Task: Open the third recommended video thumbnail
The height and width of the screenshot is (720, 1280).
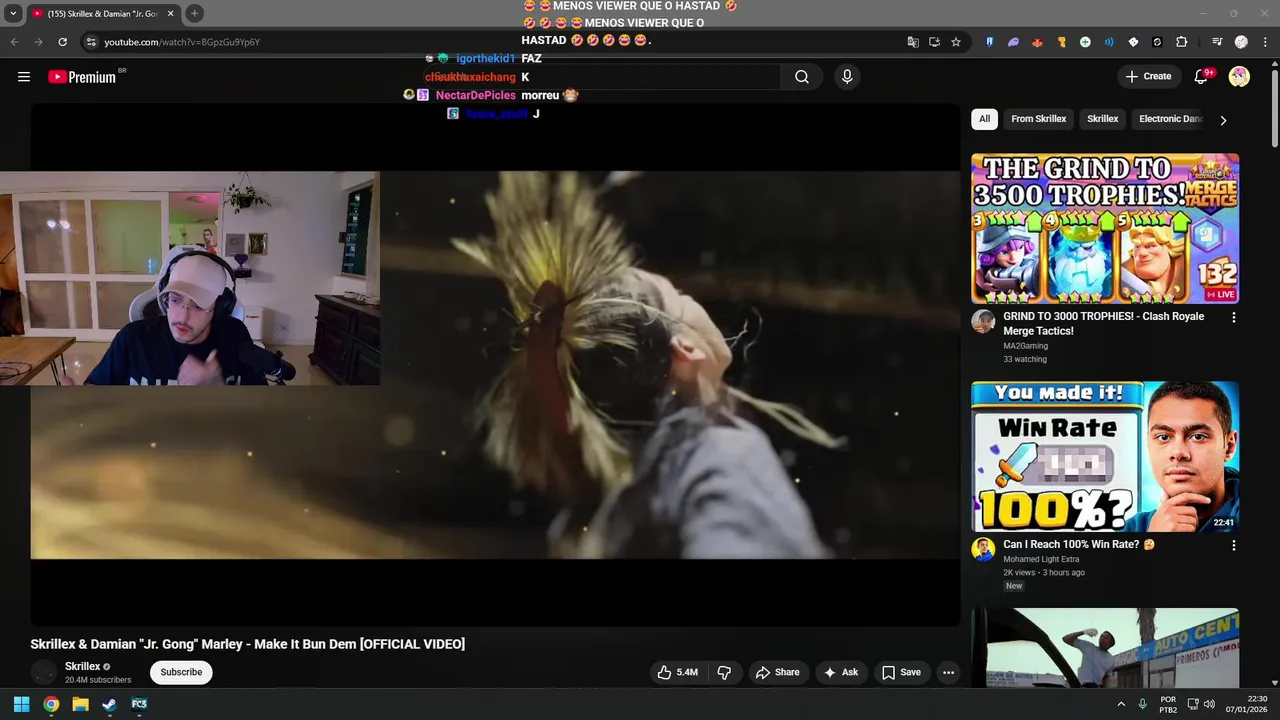Action: 1105,647
